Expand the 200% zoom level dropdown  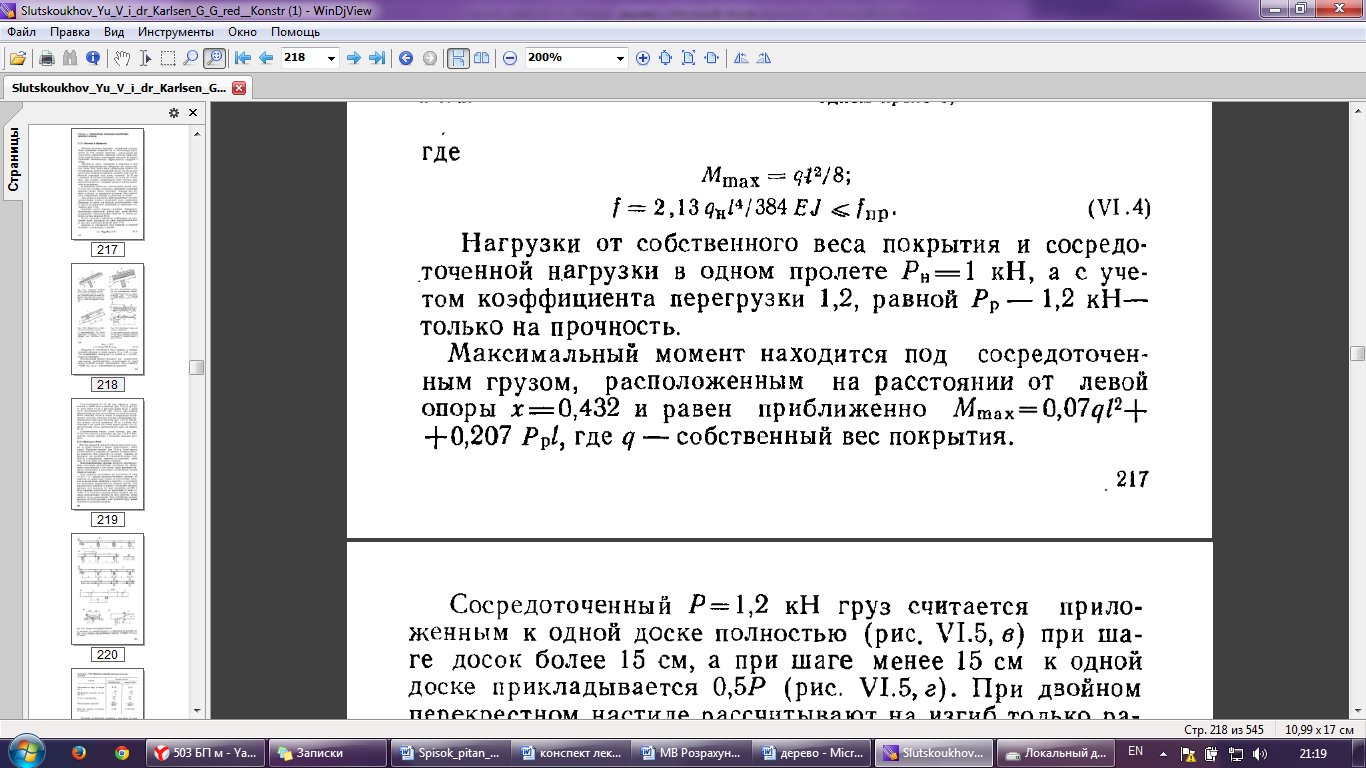[x=619, y=58]
